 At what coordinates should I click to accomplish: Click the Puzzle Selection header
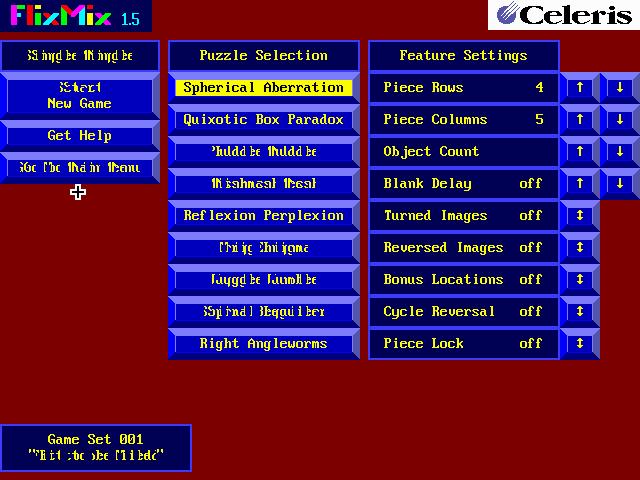pos(264,56)
